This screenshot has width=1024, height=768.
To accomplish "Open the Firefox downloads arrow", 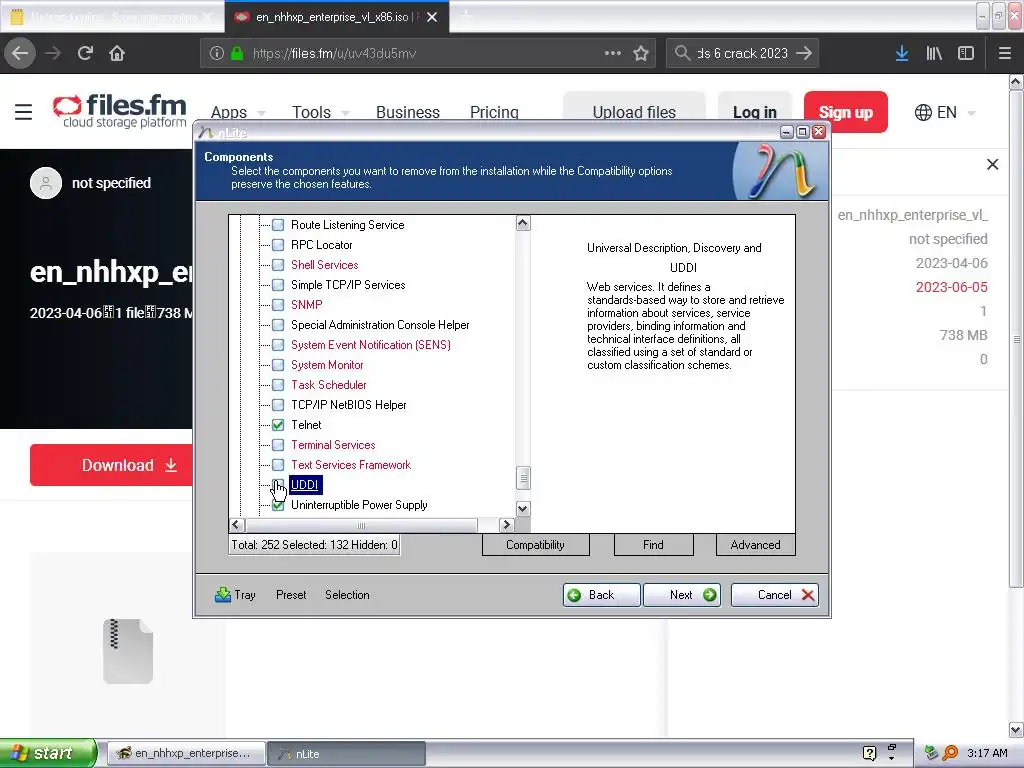I will click(x=902, y=53).
